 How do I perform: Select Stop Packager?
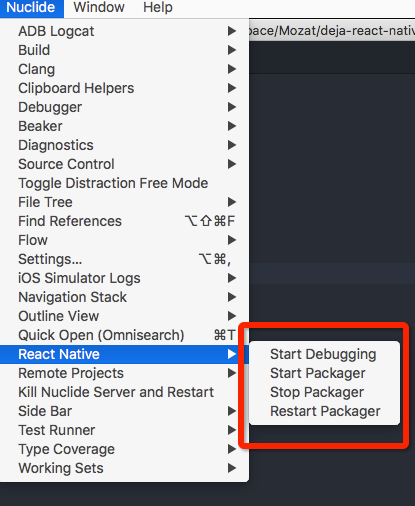324,392
